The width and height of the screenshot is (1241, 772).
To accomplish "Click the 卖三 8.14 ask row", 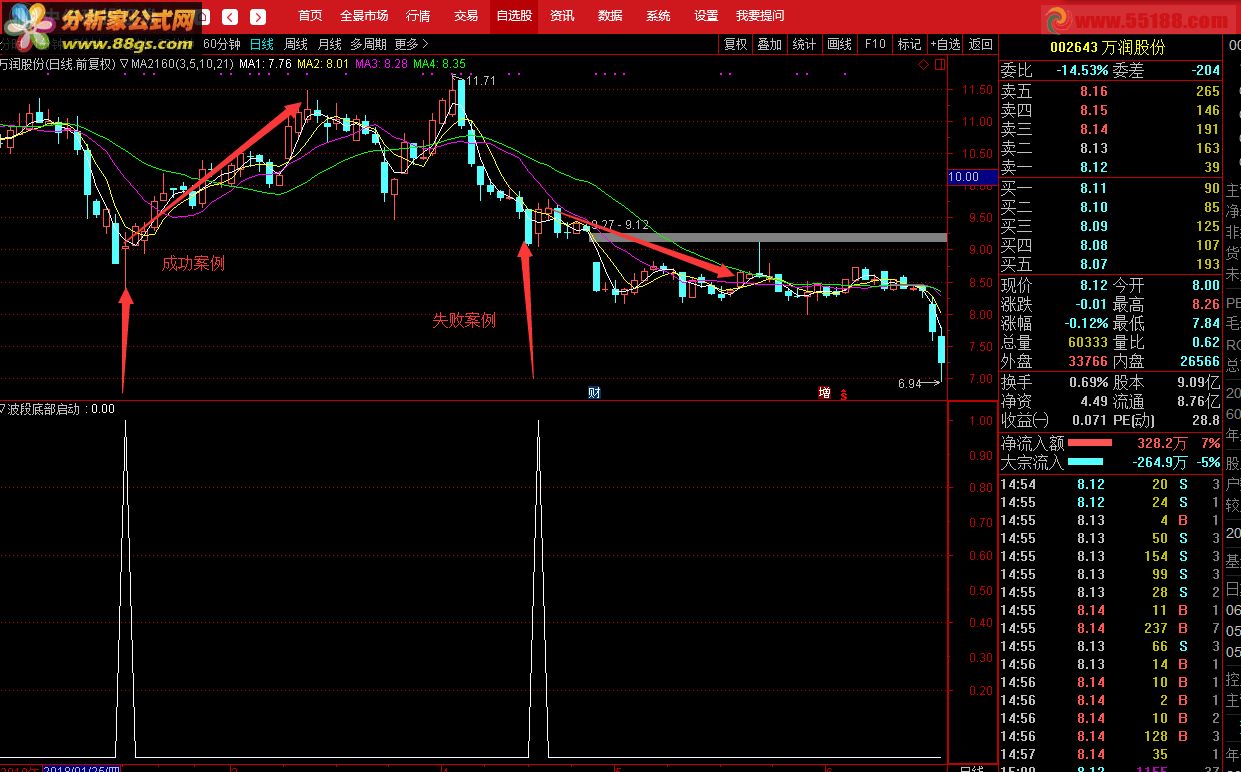I will [x=1110, y=129].
